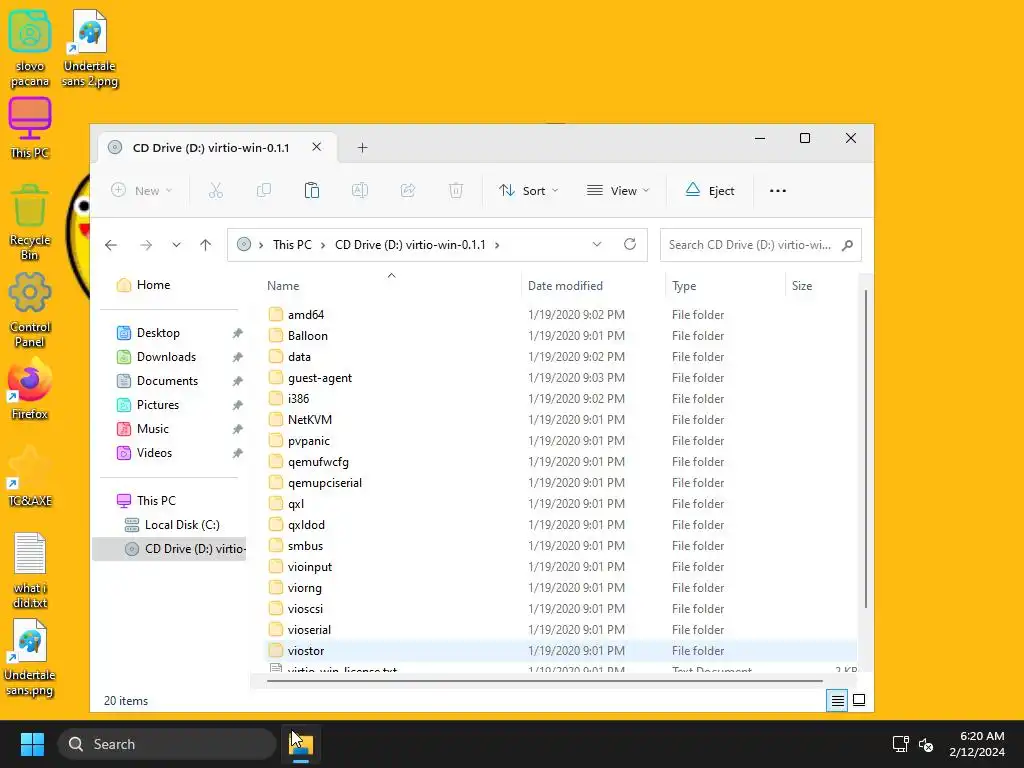This screenshot has width=1024, height=768.
Task: Click the Share icon in toolbar
Action: pyautogui.click(x=408, y=191)
